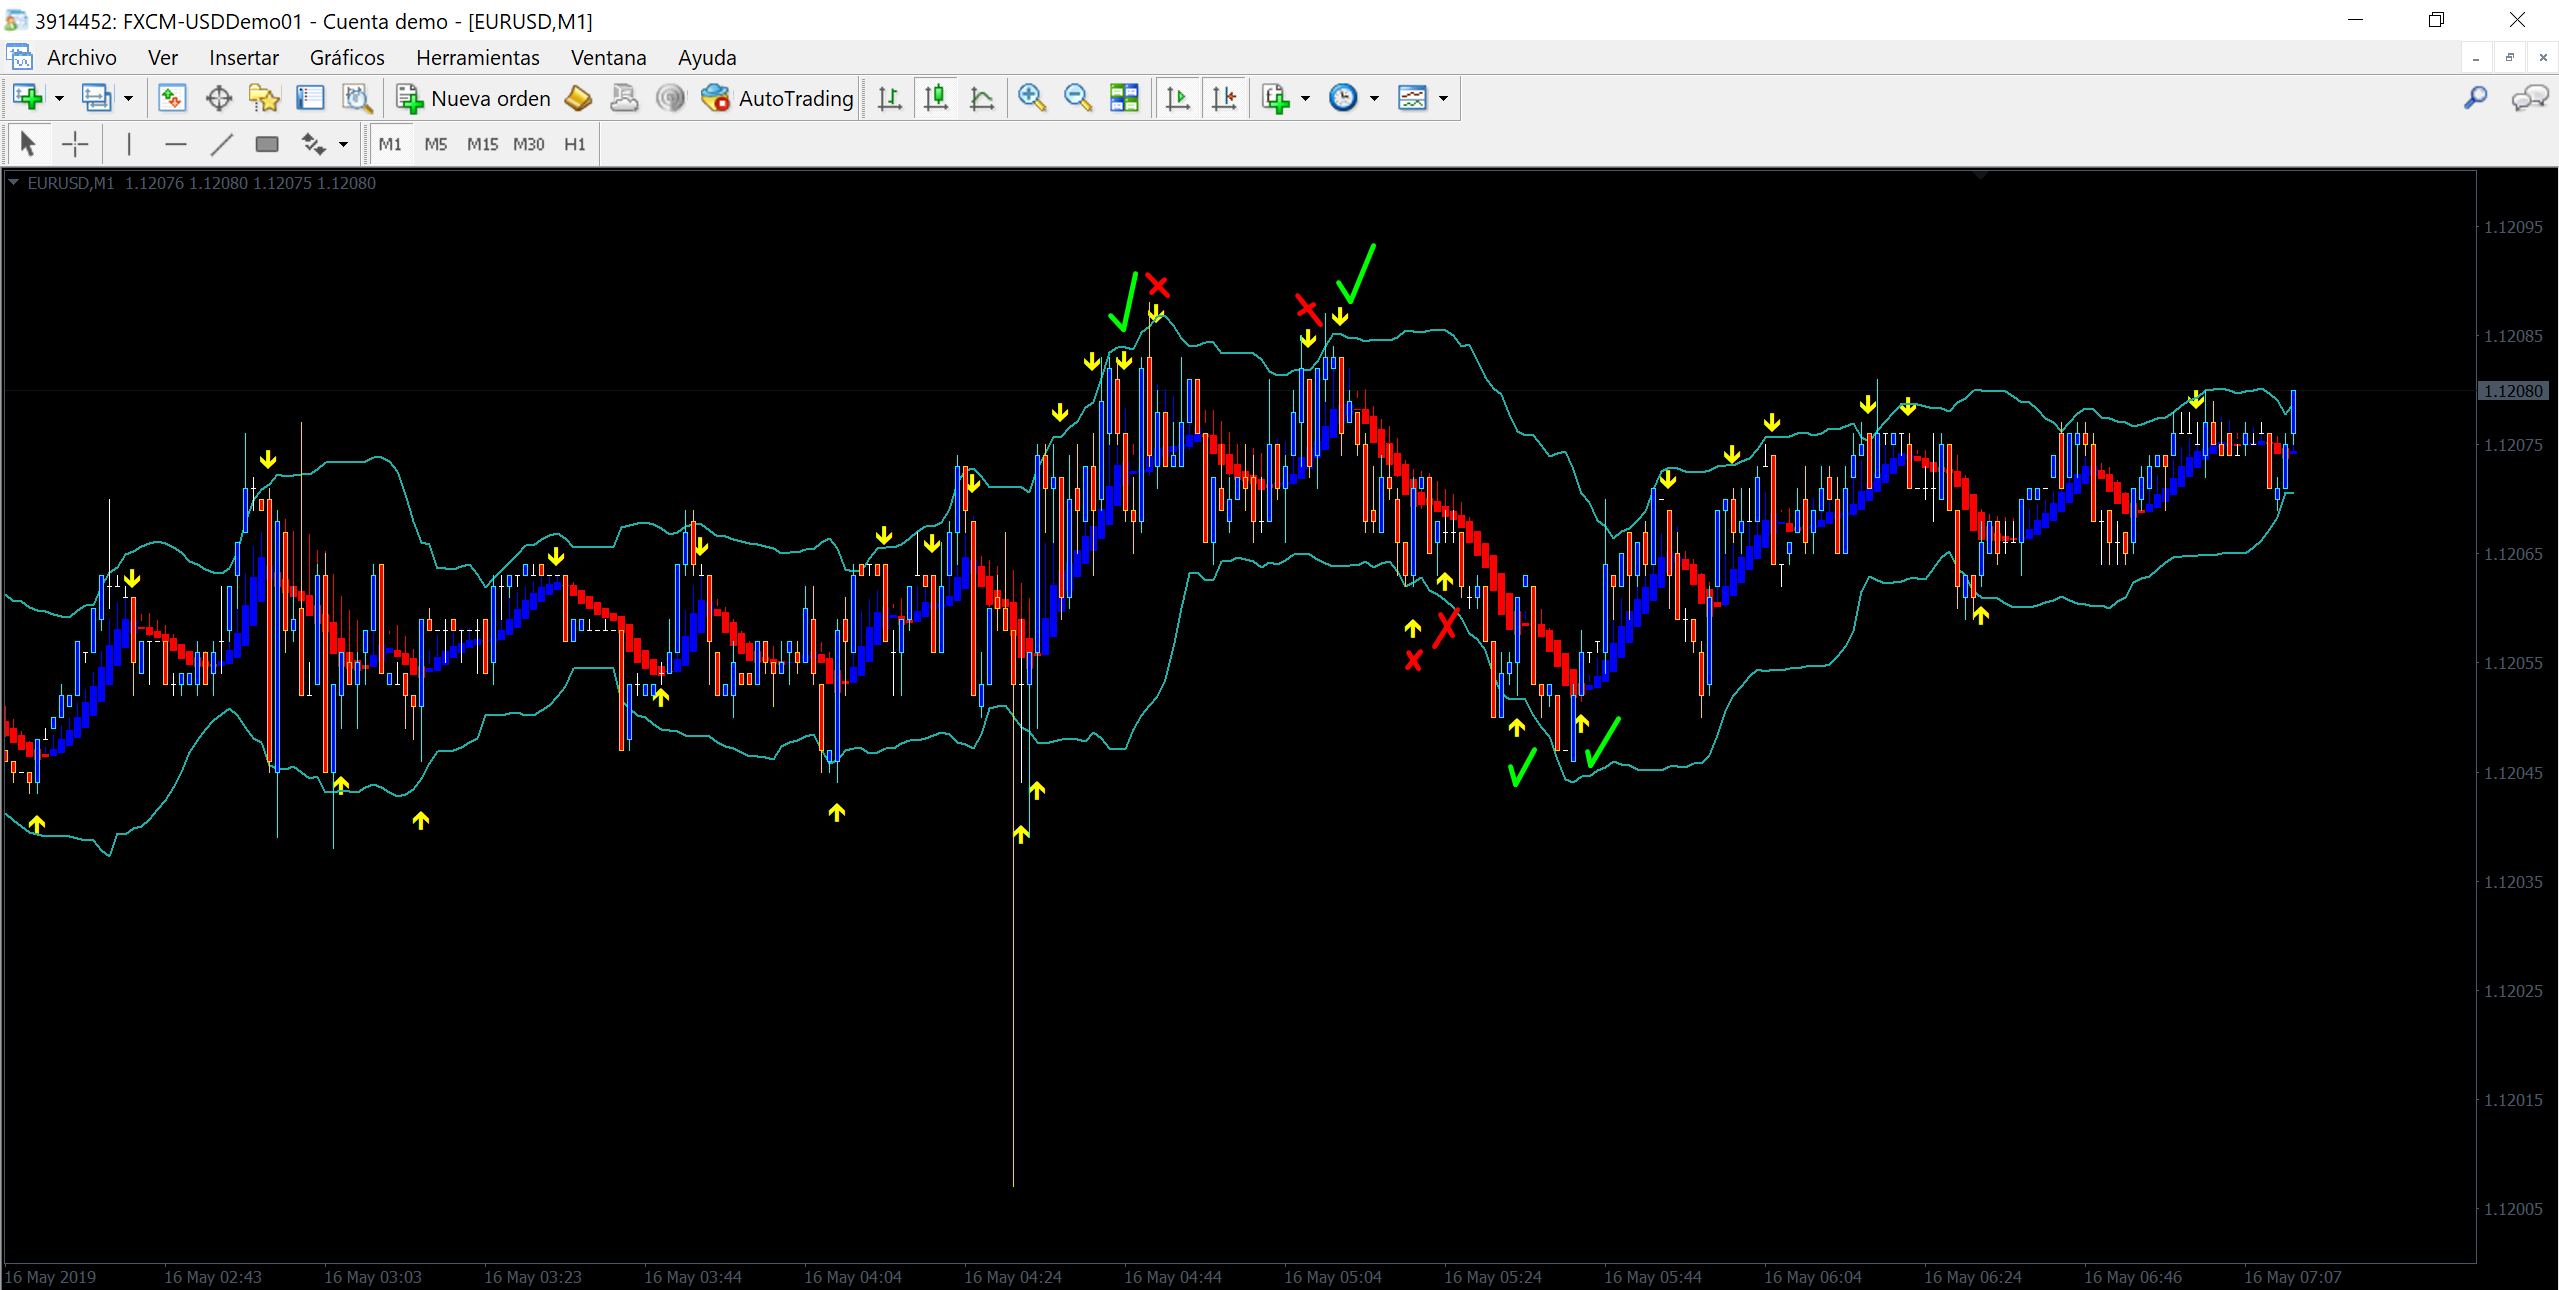Click the 1.12080 current price marker
The width and height of the screenshot is (2559, 1290).
(2513, 391)
